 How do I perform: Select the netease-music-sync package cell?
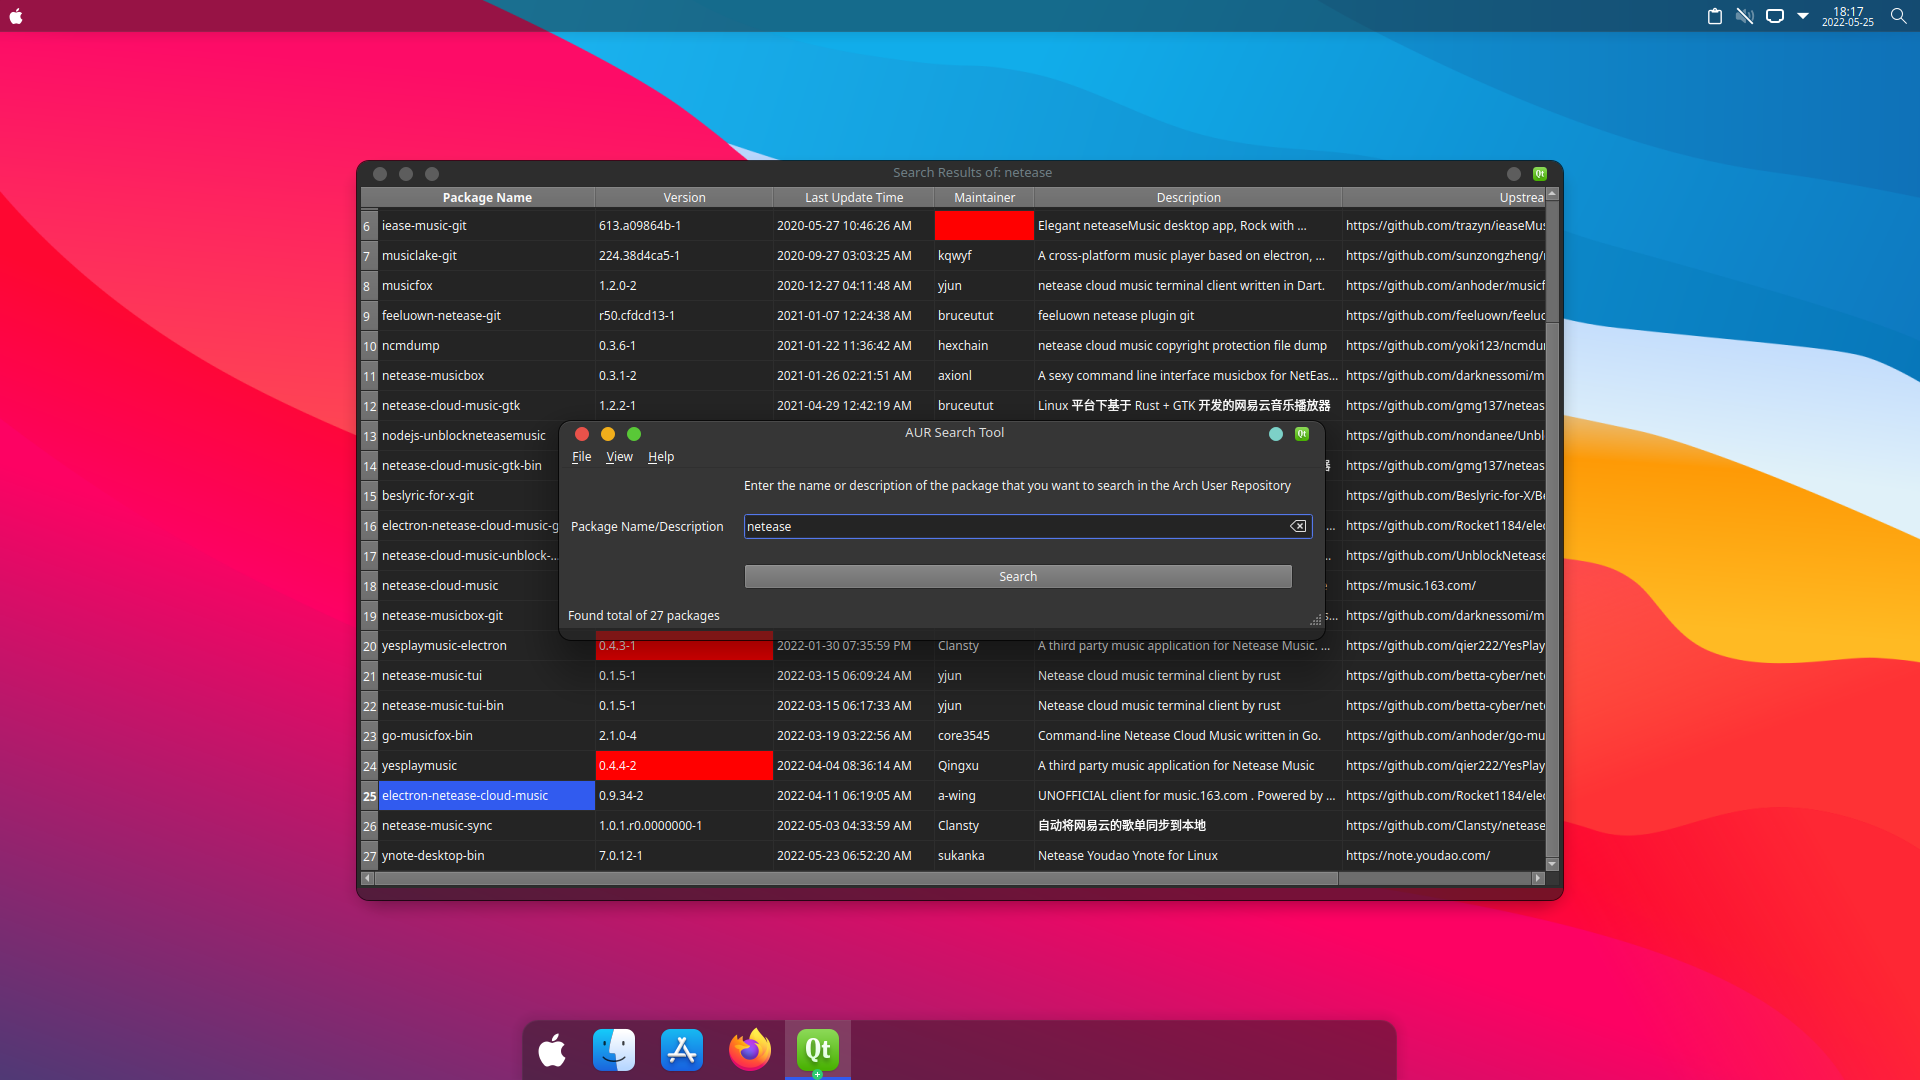coord(487,826)
